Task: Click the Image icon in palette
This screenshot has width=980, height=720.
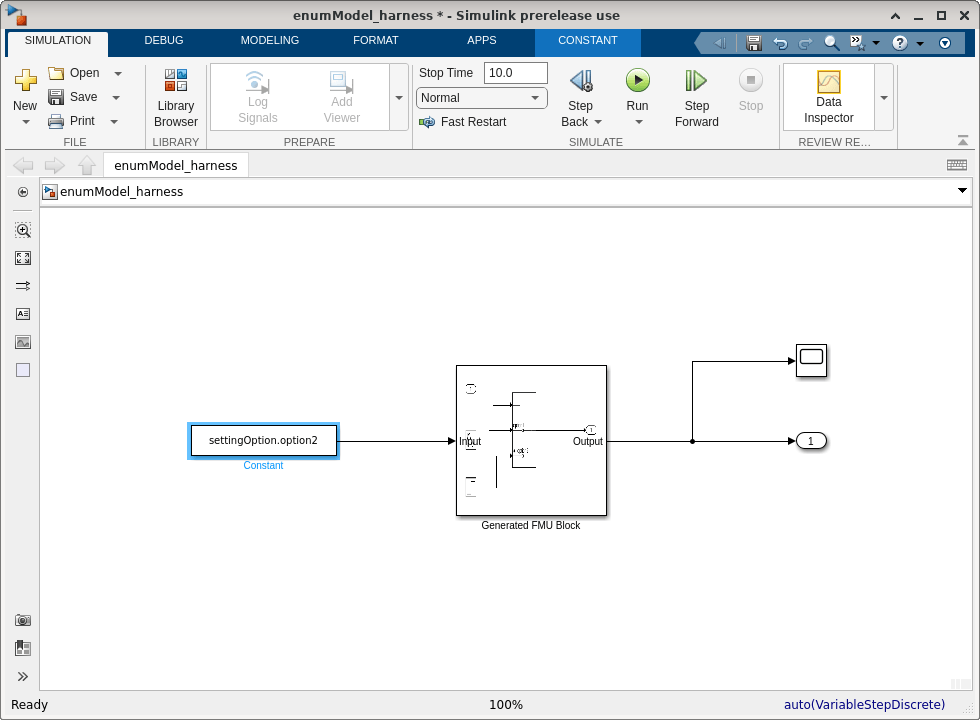Action: tap(23, 342)
